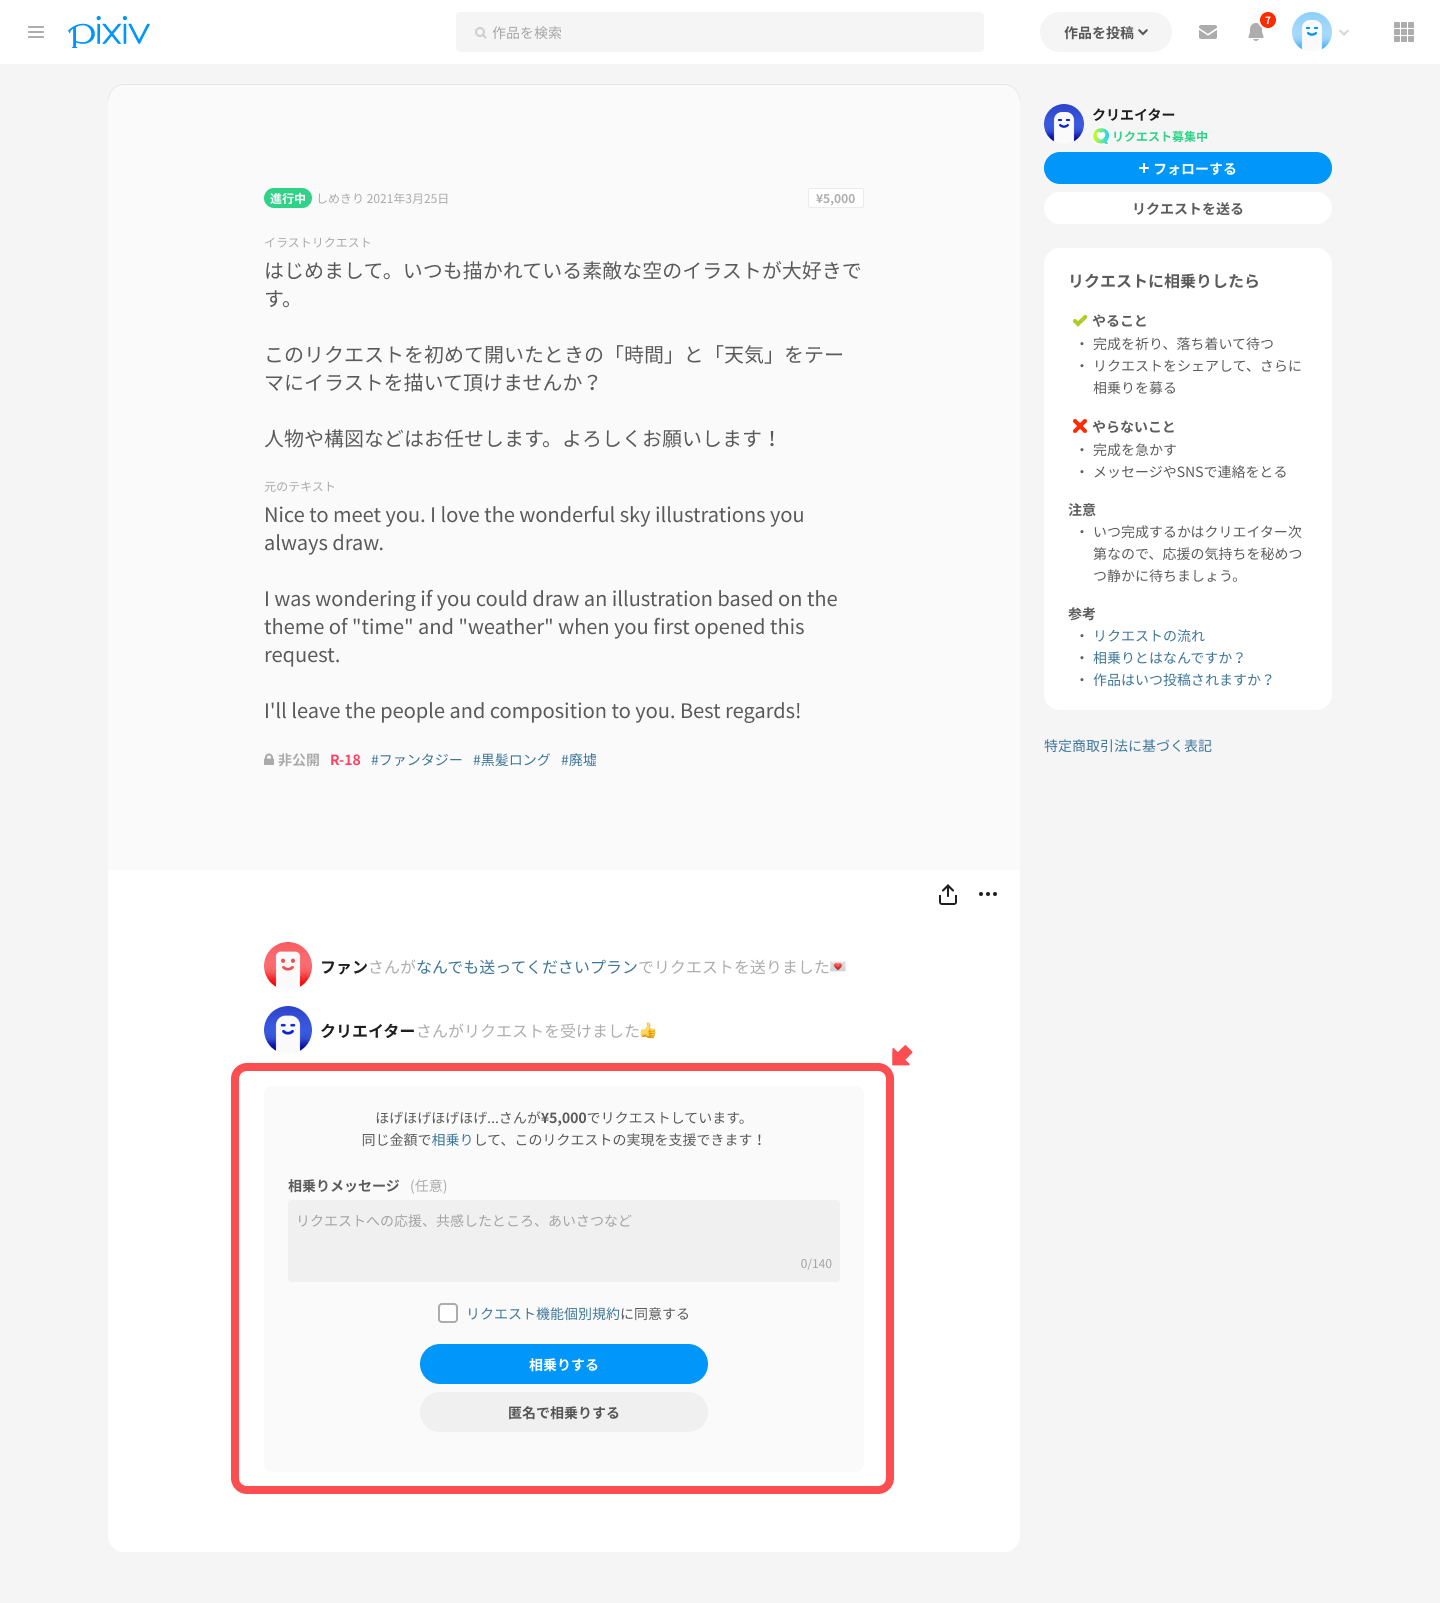
Task: Open the apps grid icon
Action: pyautogui.click(x=1404, y=32)
